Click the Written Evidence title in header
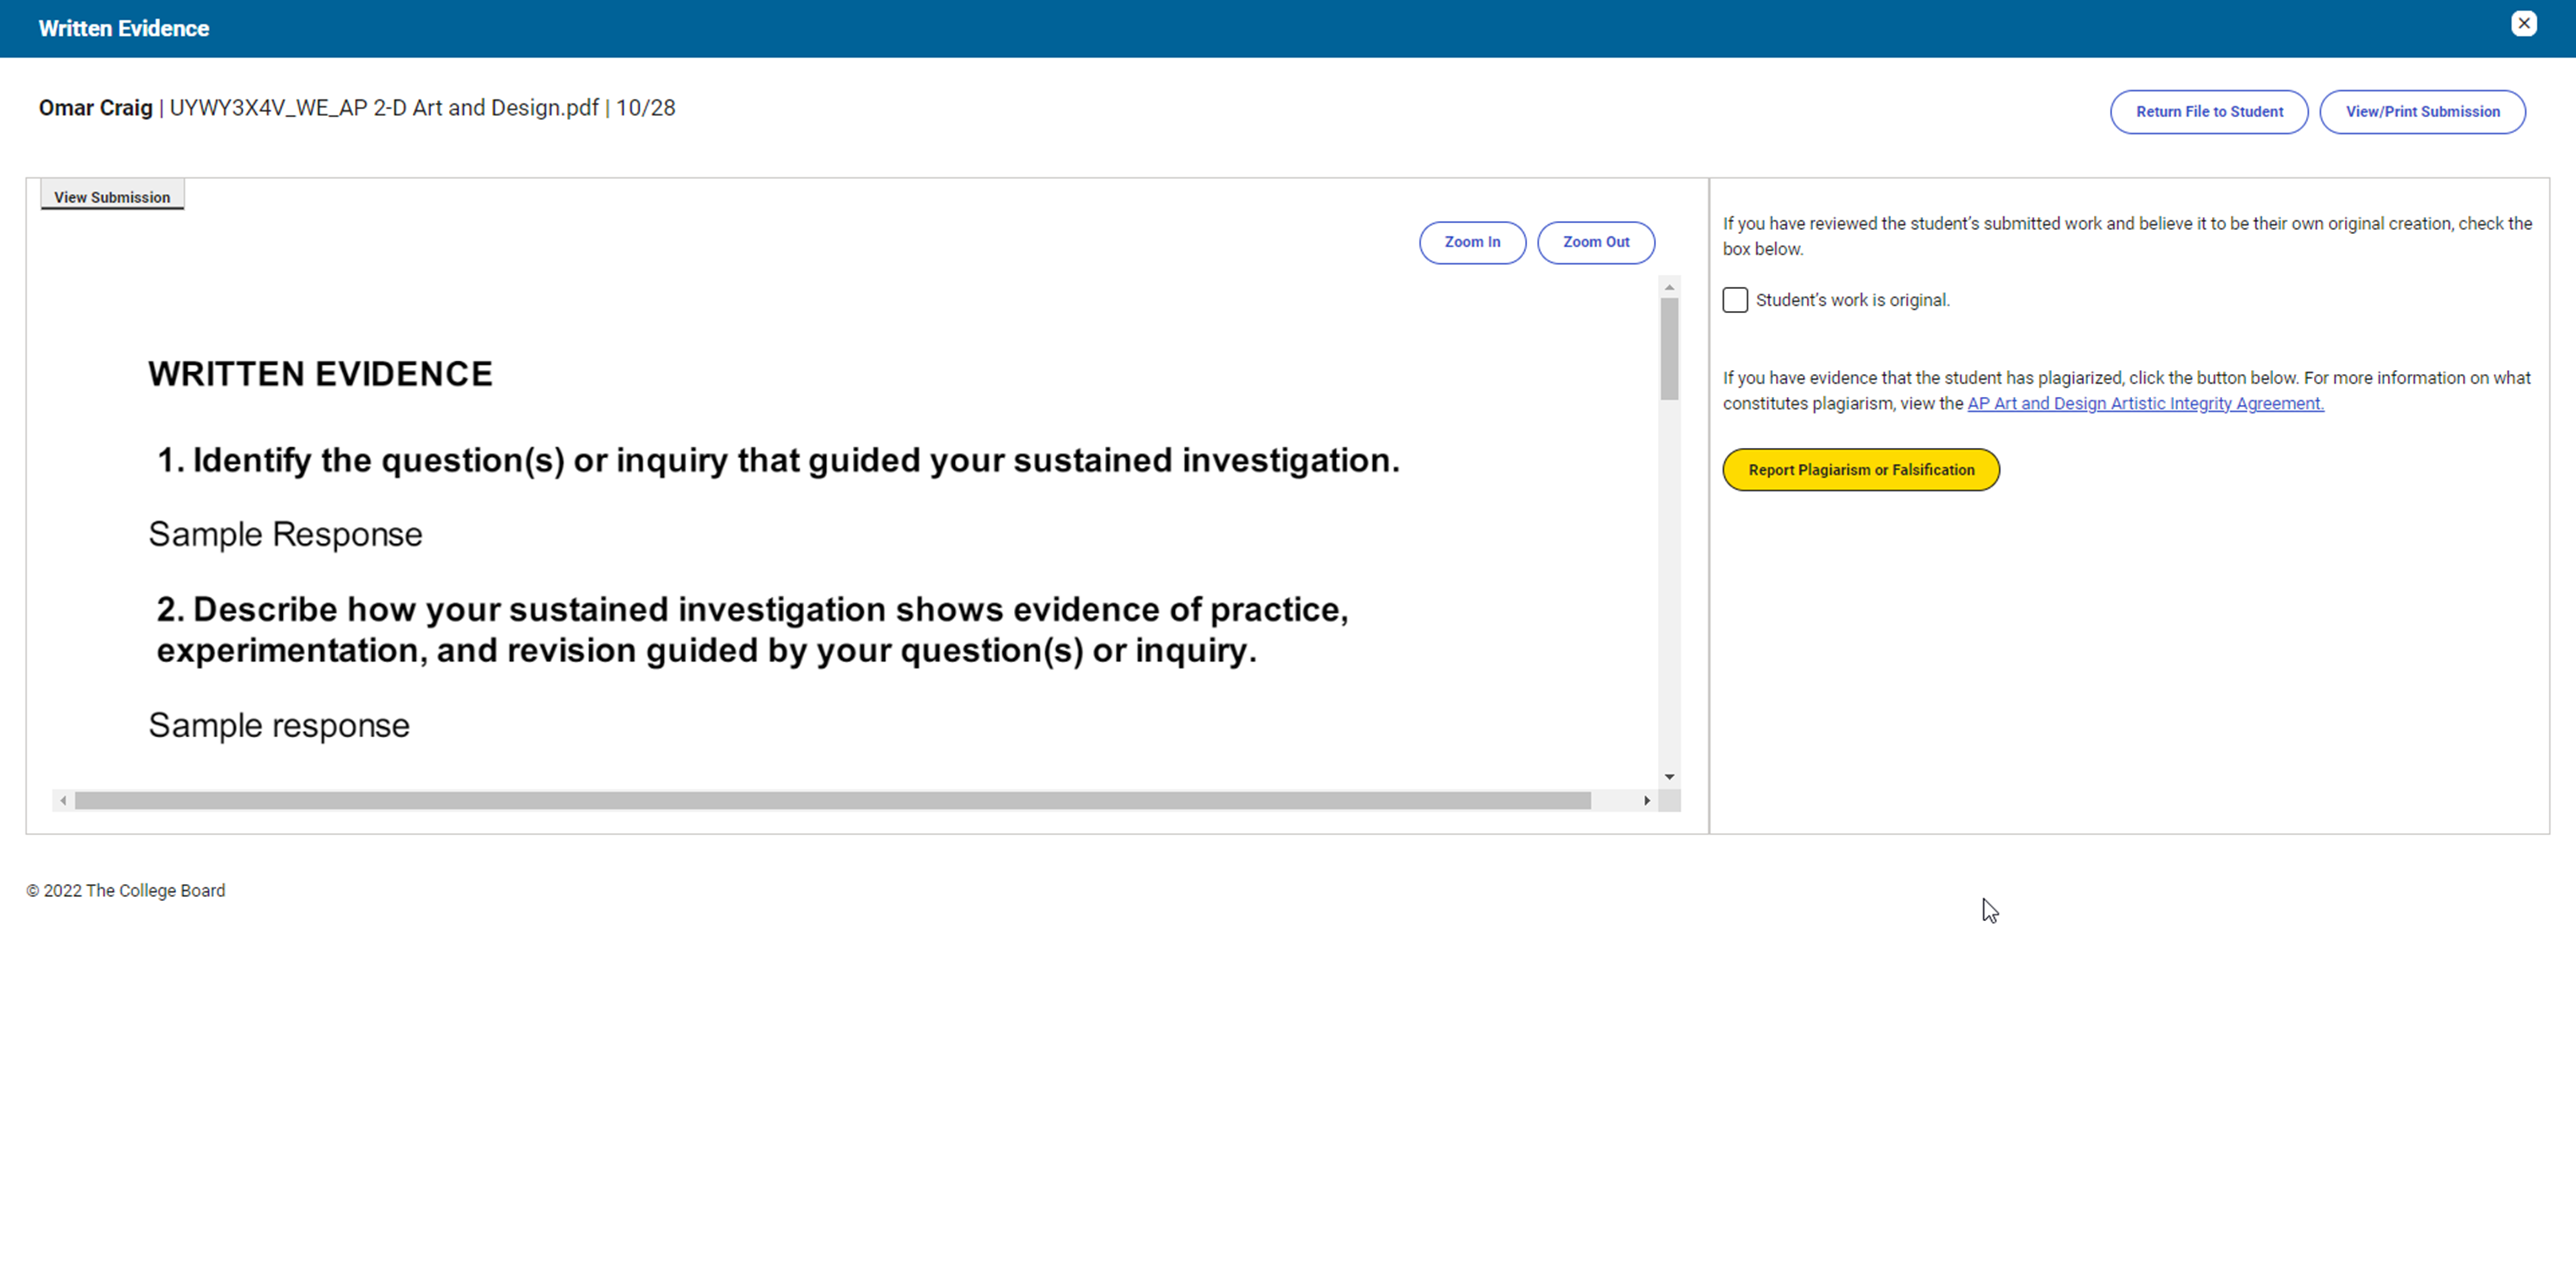The width and height of the screenshot is (2576, 1271). [x=124, y=28]
